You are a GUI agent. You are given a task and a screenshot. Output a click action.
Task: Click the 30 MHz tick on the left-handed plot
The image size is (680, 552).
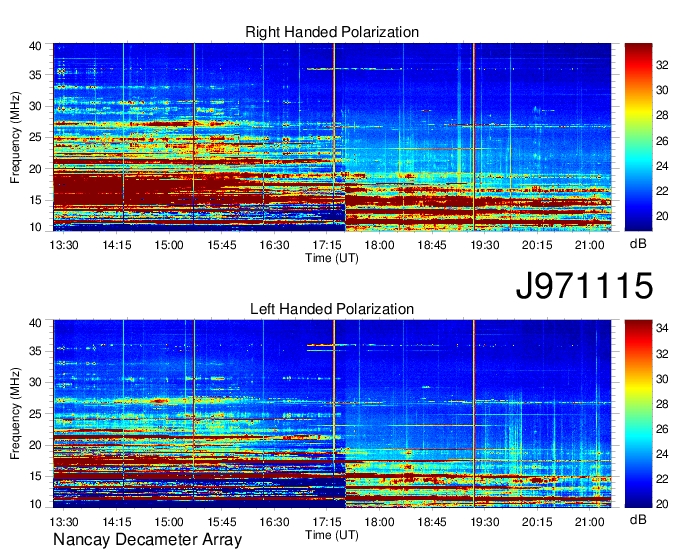[35, 382]
